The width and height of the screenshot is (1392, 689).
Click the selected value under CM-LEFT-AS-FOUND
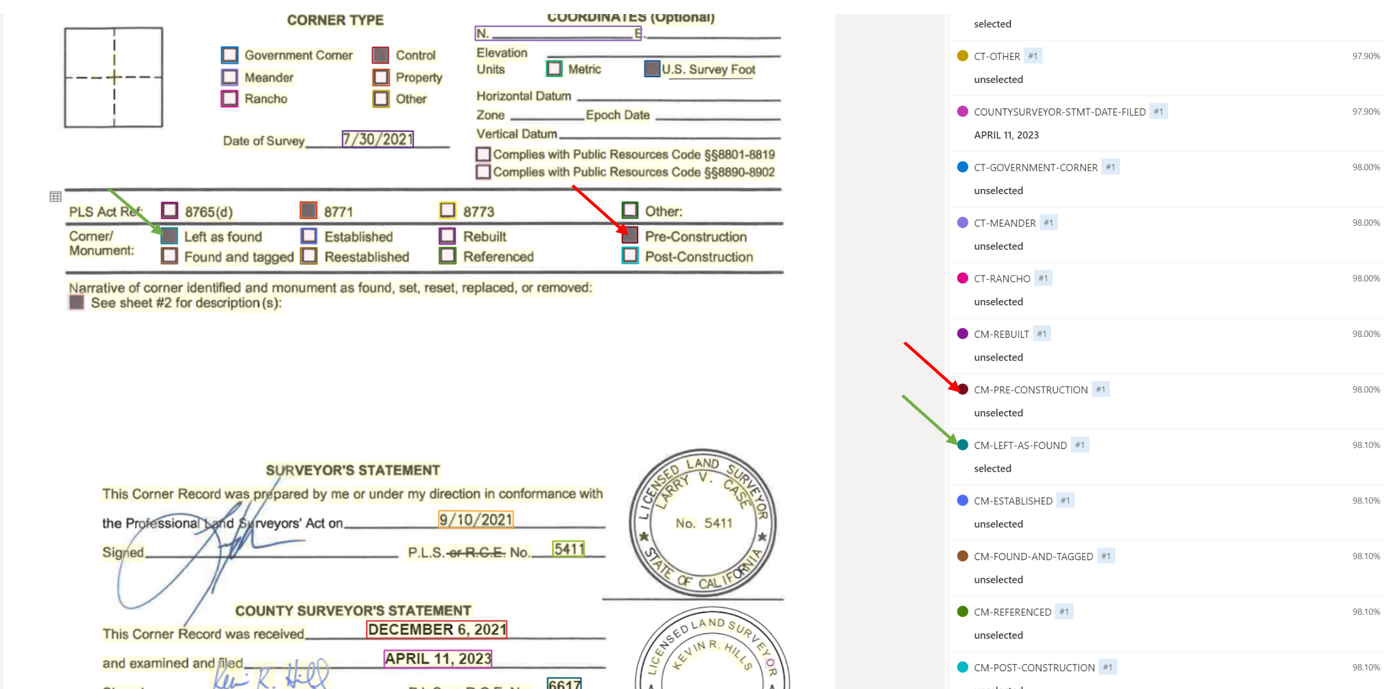993,468
